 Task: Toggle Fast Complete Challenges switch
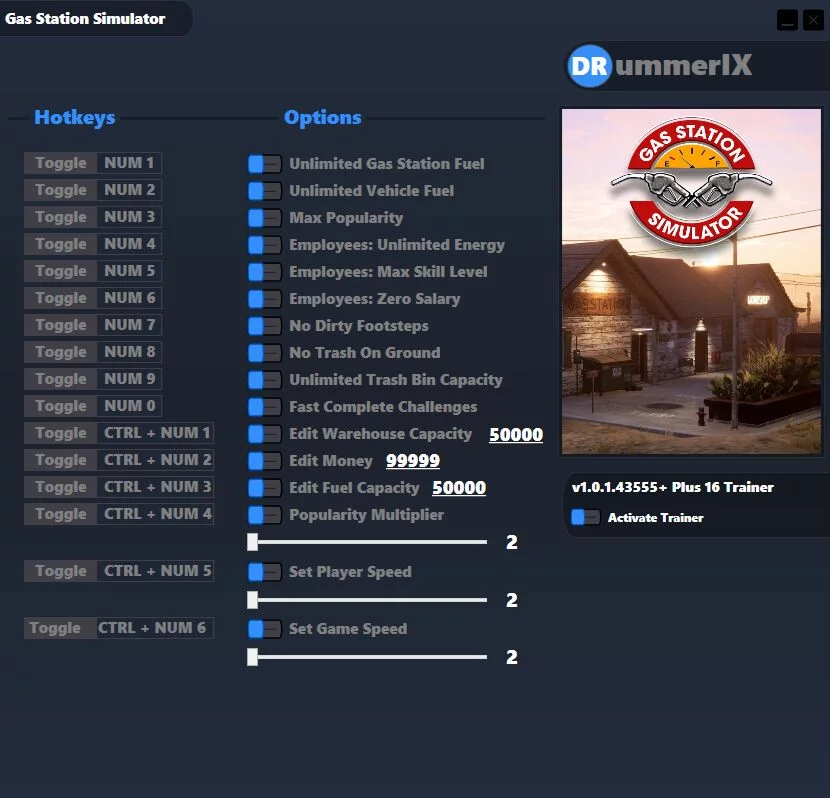pos(265,406)
